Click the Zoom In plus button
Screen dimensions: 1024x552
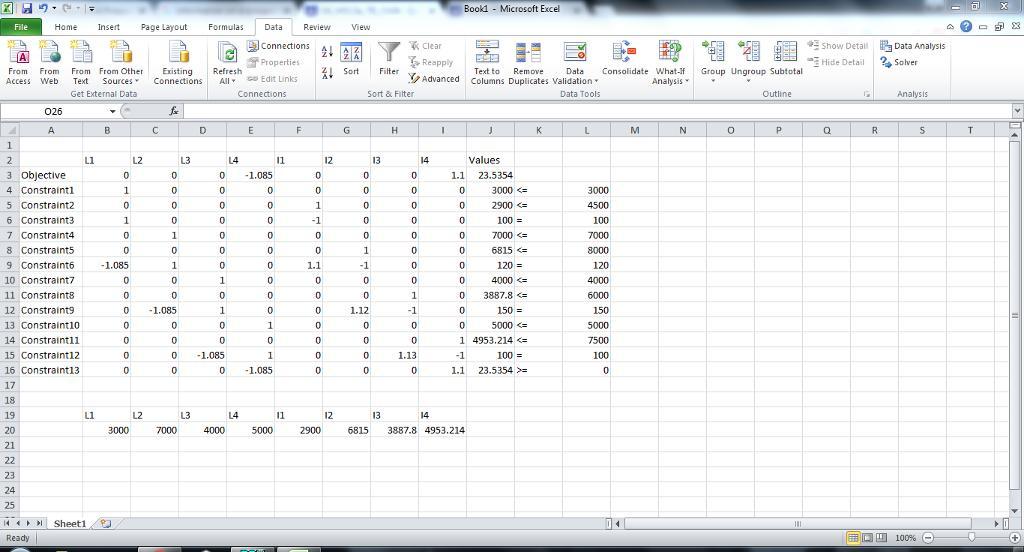pyautogui.click(x=1015, y=538)
